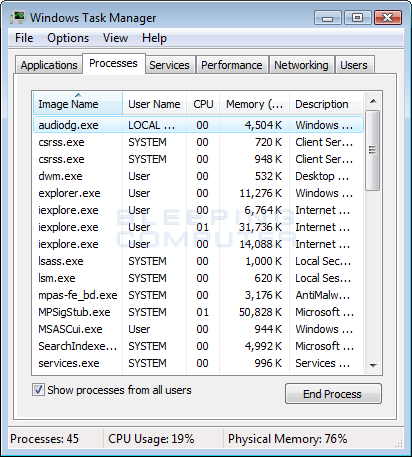Image resolution: width=412 pixels, height=457 pixels.
Task: Click the Desktop ... description cell
Action: [322, 176]
